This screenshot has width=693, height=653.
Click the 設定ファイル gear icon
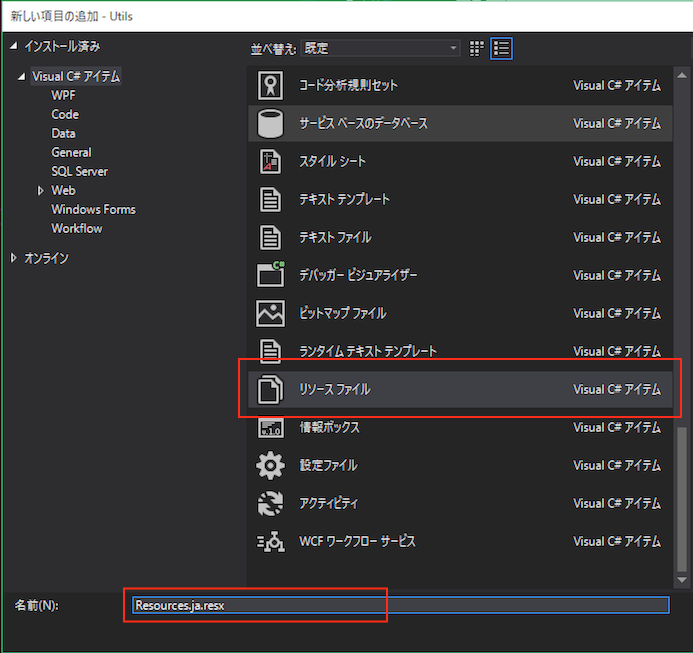270,466
